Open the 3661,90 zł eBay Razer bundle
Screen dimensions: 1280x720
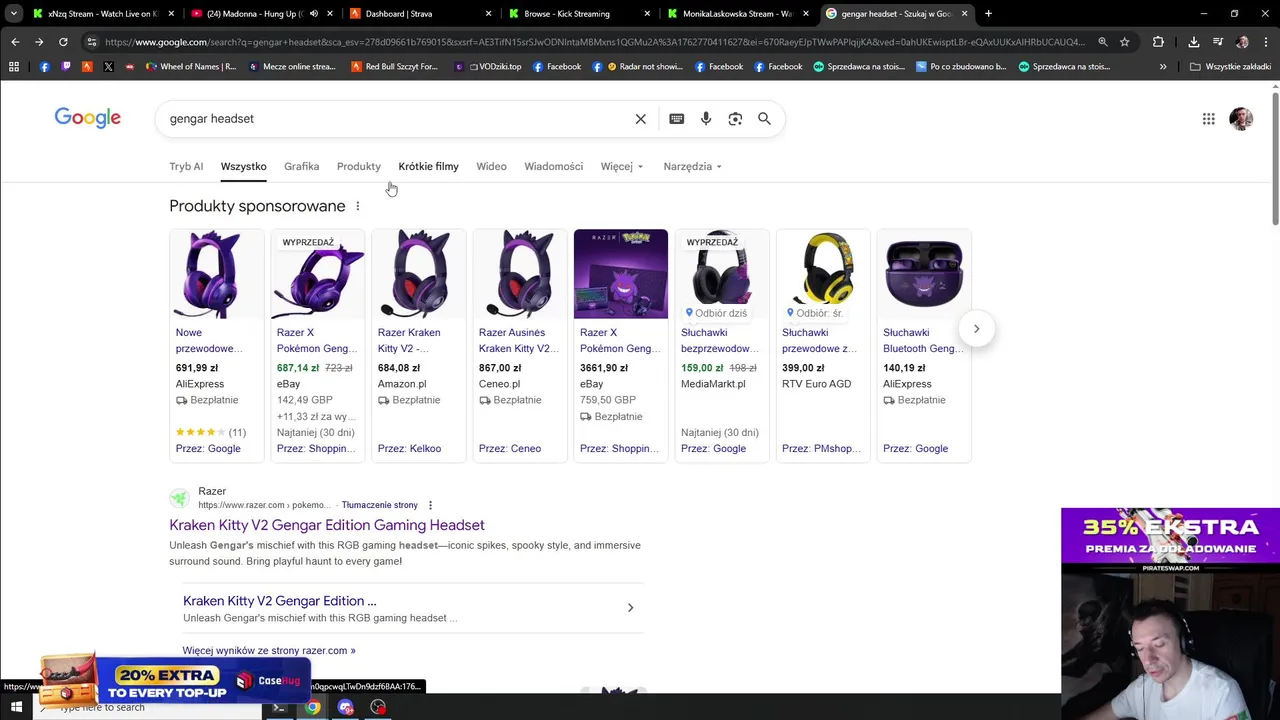tap(621, 345)
